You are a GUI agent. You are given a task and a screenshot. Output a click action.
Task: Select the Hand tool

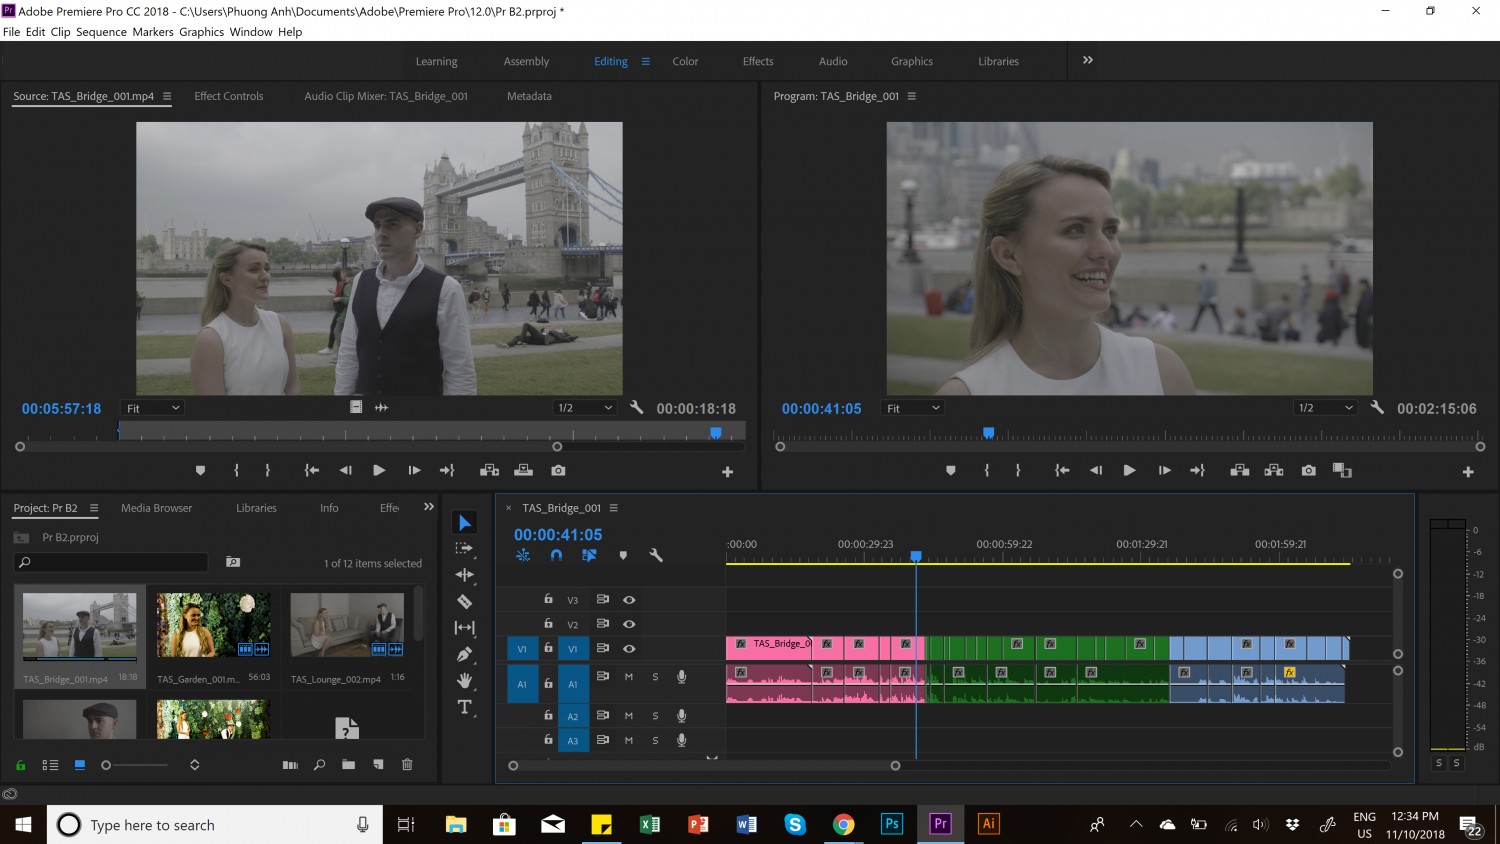(464, 681)
